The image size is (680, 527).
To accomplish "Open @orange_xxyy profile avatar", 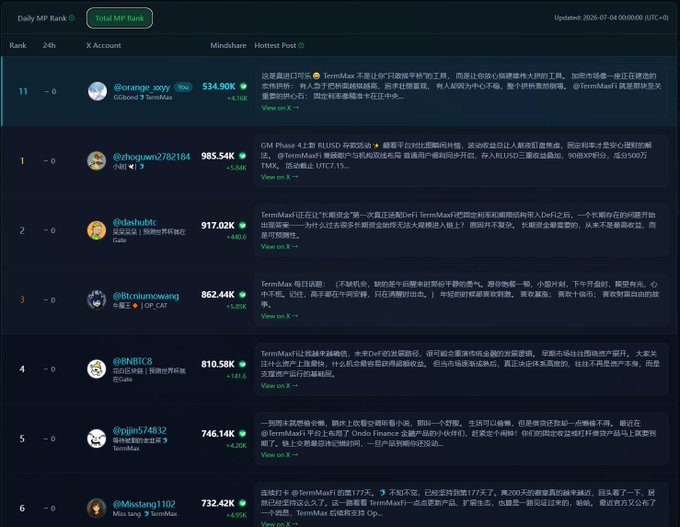I will (97, 91).
